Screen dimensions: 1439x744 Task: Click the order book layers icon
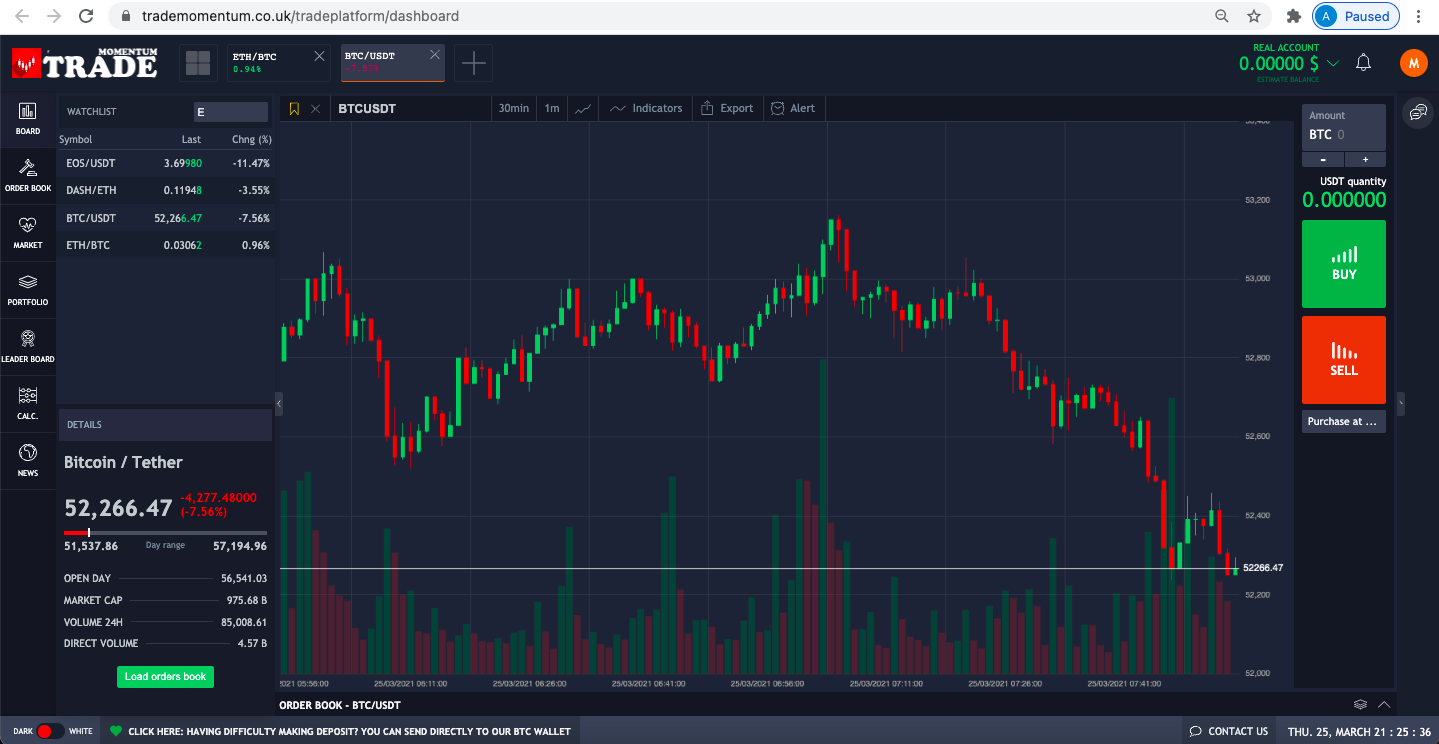tap(1361, 705)
